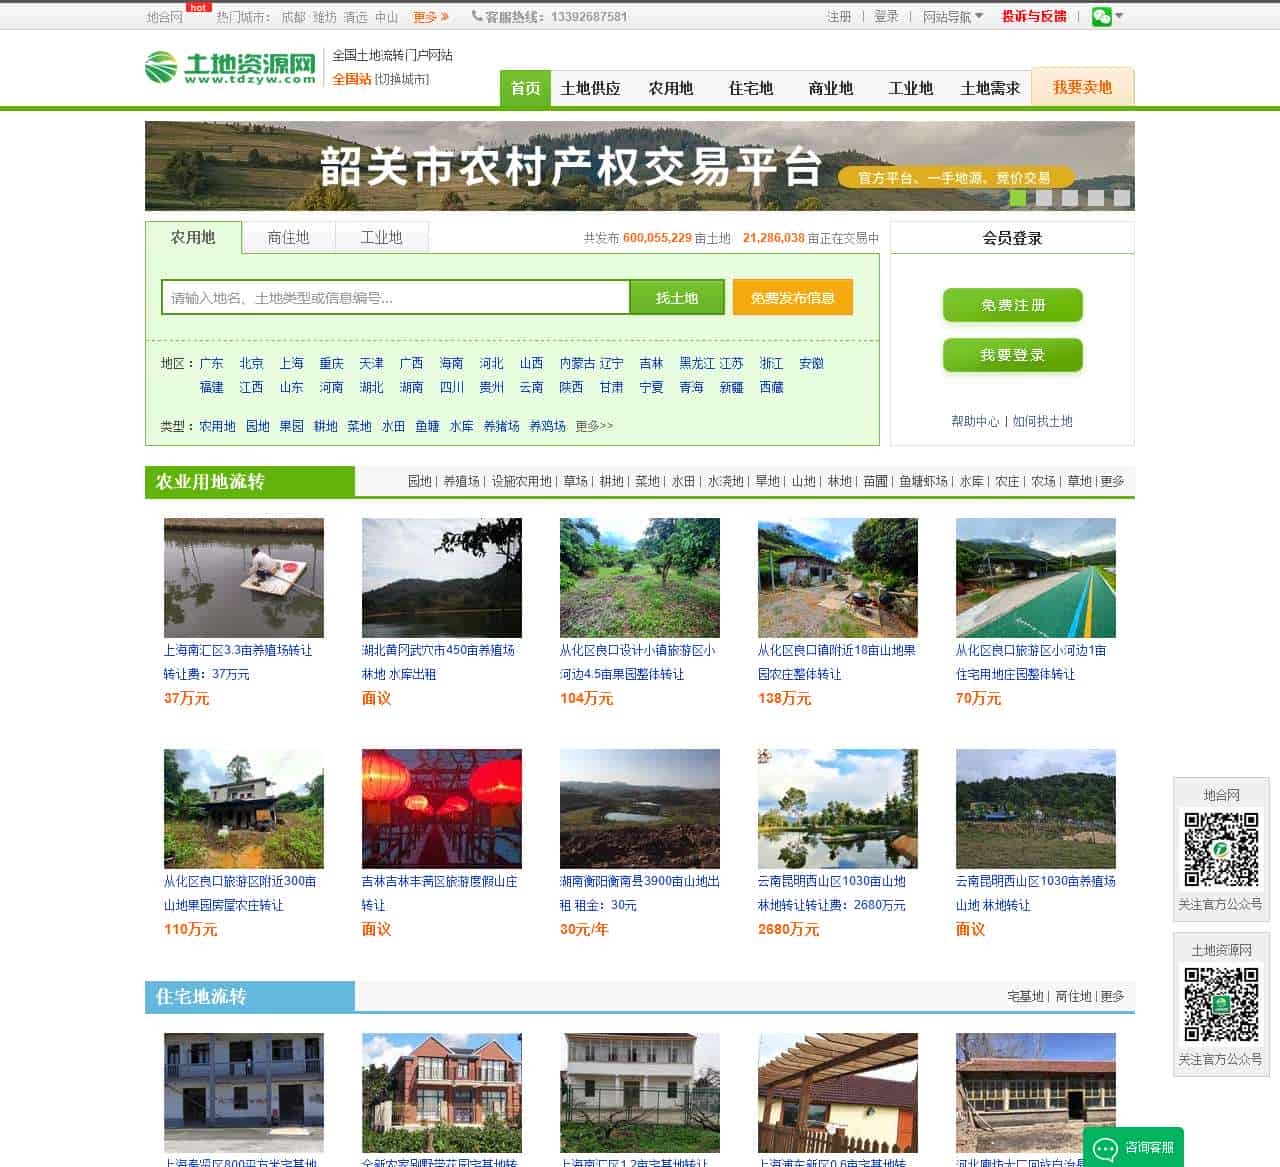The height and width of the screenshot is (1167, 1280).
Task: Click the QR code under 土地资源网 sidebar label
Action: 1221,1004
